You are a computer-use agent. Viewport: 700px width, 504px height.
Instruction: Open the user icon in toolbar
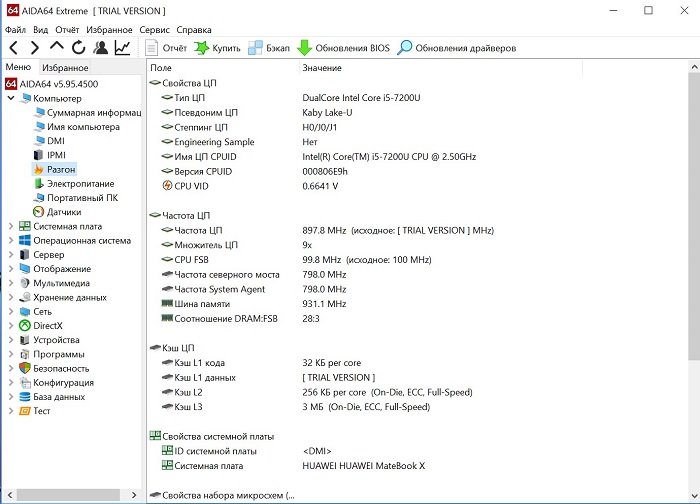point(101,47)
